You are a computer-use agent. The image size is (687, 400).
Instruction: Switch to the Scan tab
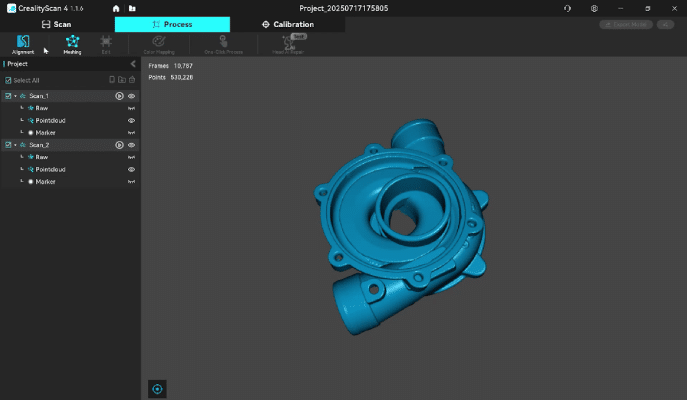pyautogui.click(x=57, y=25)
